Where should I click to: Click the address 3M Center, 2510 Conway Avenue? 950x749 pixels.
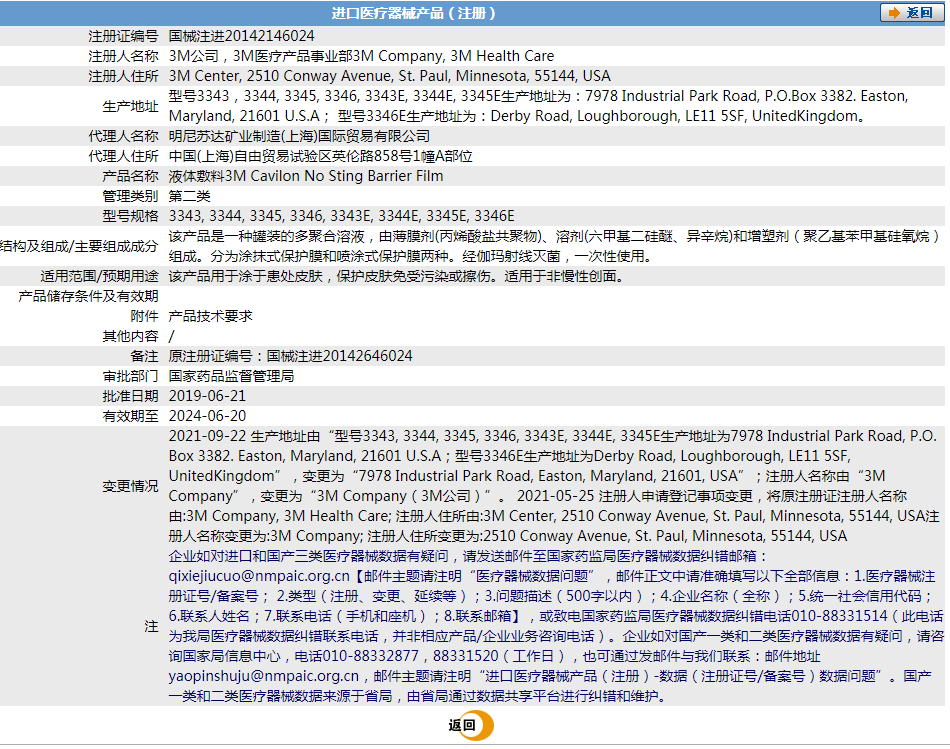280,76
